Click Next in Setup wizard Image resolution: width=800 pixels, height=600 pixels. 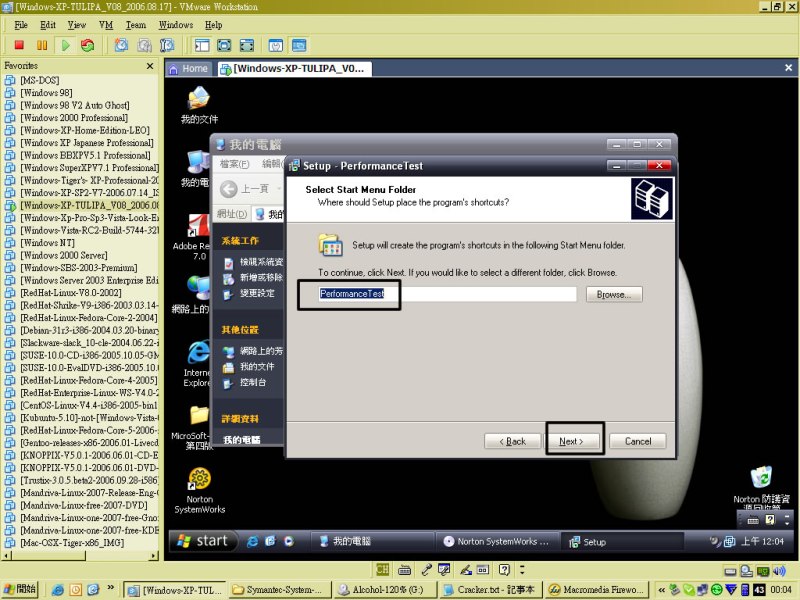[x=571, y=441]
